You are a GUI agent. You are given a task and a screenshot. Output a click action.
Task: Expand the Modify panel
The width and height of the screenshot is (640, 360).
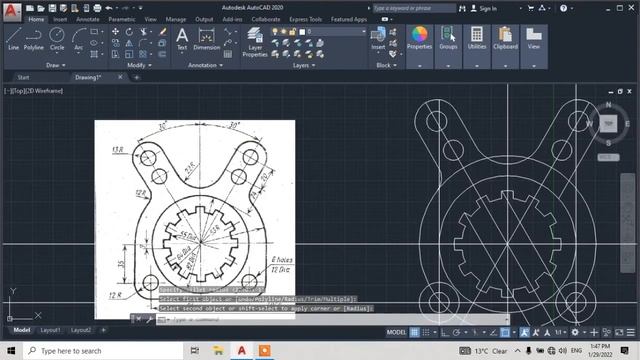coord(139,65)
